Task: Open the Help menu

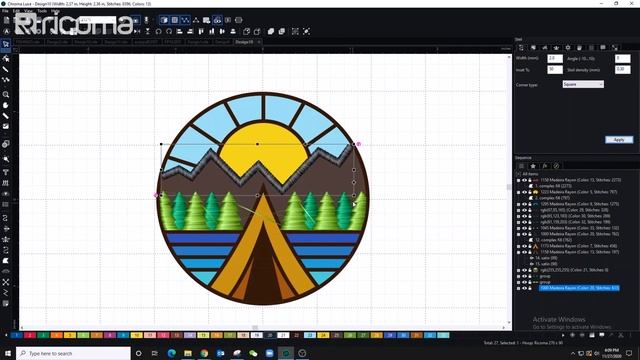Action: click(x=55, y=11)
